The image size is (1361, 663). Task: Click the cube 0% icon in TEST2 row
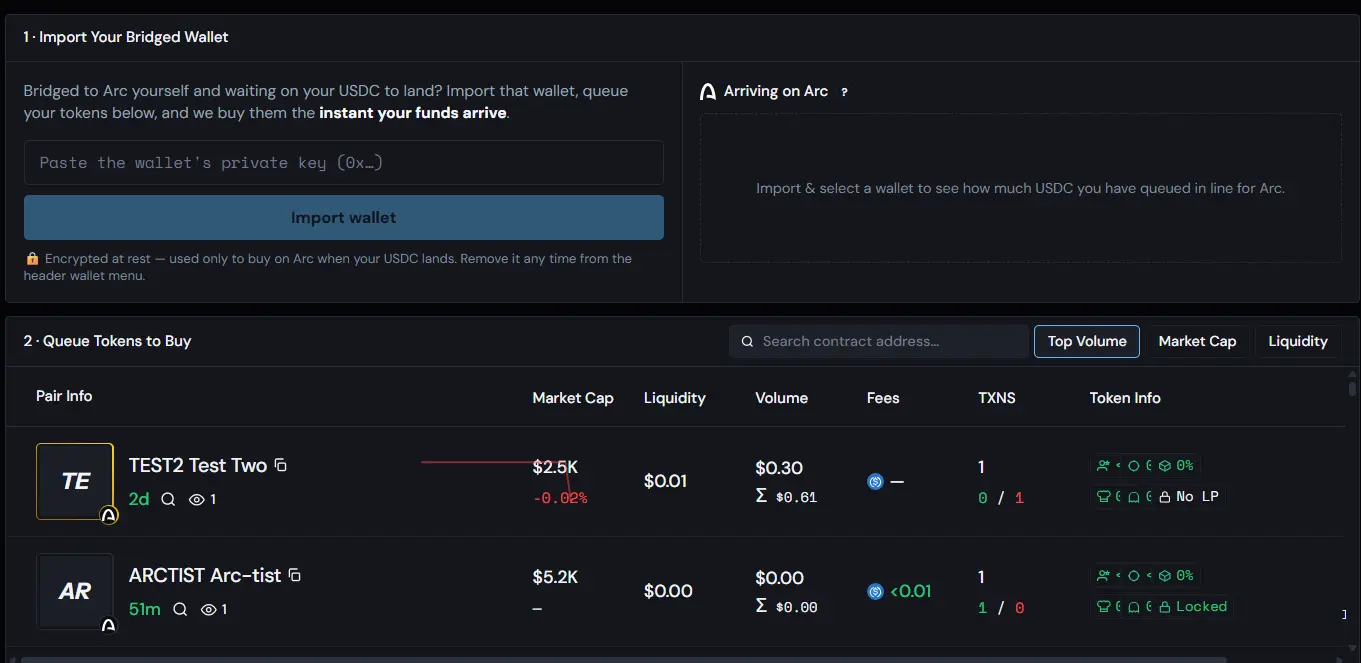1165,466
